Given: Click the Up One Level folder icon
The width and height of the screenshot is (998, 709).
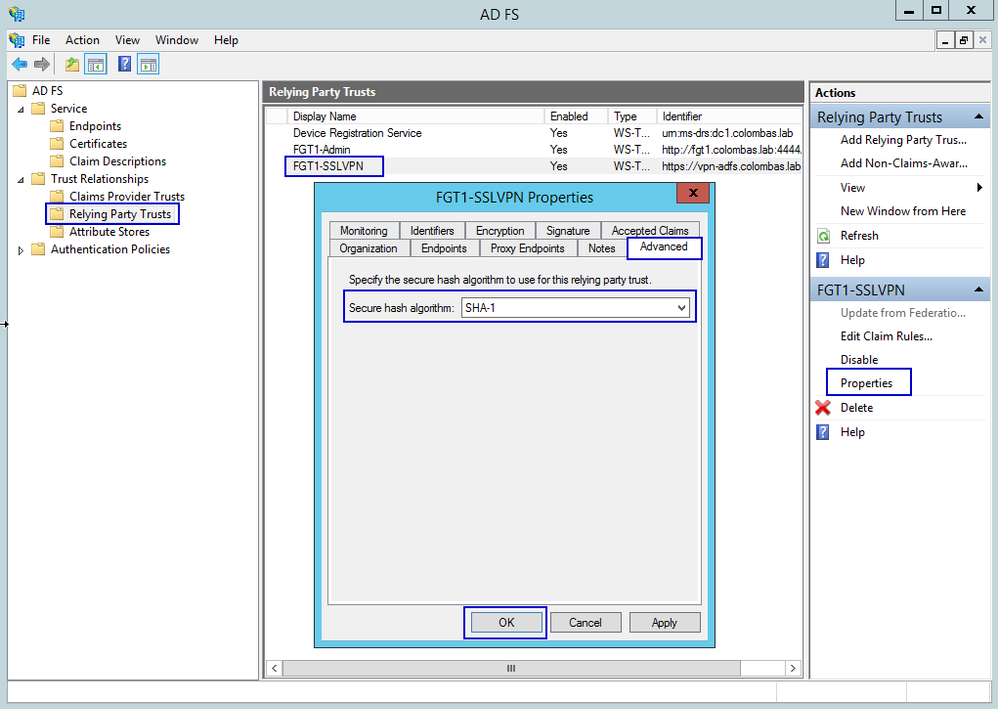Looking at the screenshot, I should (72, 65).
